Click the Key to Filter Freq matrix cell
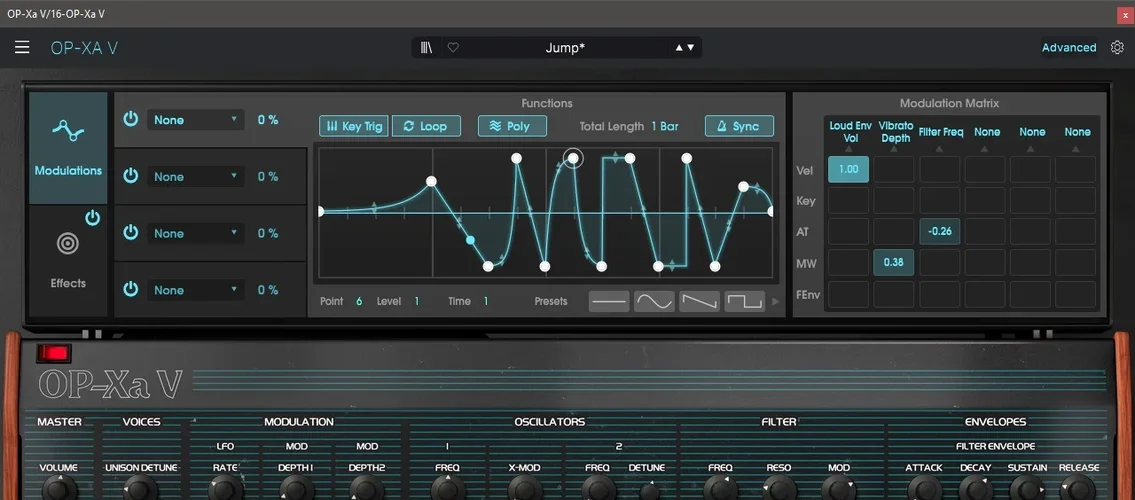This screenshot has height=500, width=1135. click(x=940, y=200)
